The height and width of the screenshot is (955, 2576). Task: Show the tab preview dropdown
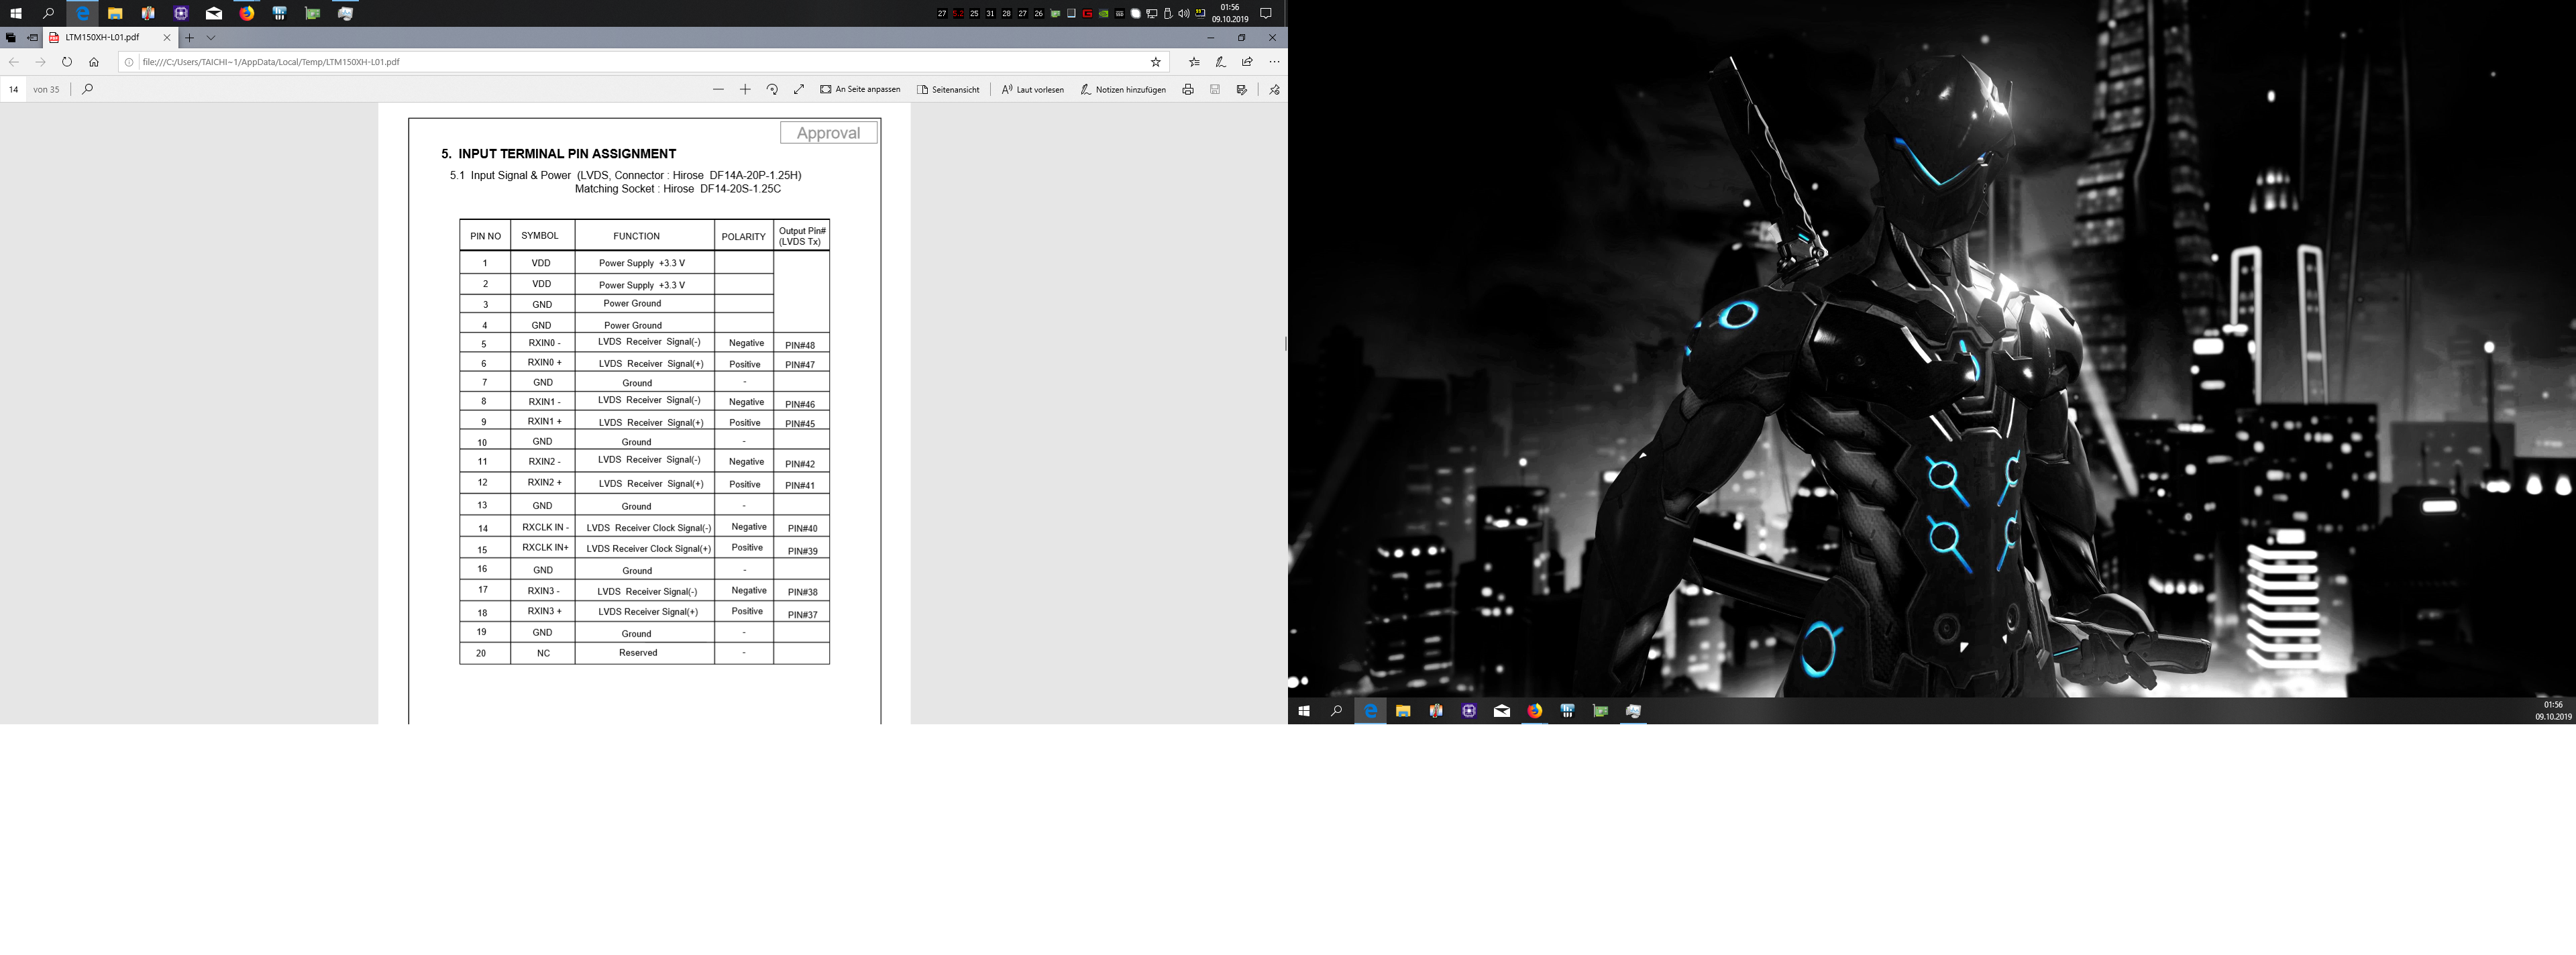[211, 37]
